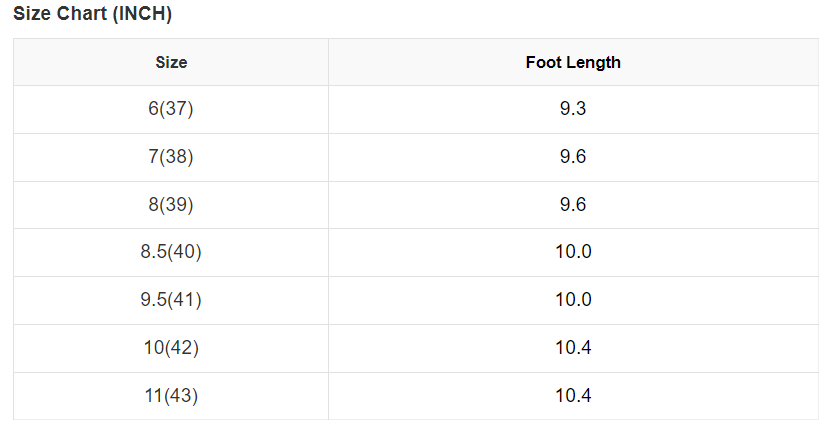The width and height of the screenshot is (820, 447).
Task: Click 10.4 foot length in 10(42) row
Action: [x=573, y=348]
